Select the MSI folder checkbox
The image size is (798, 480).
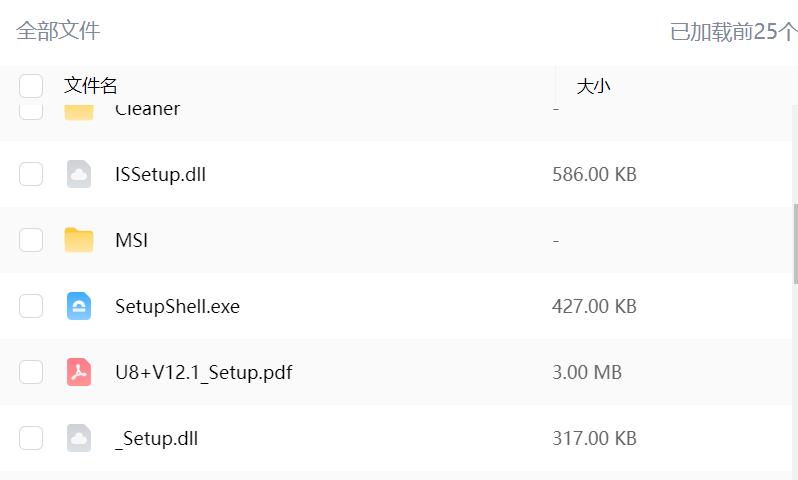pos(31,240)
